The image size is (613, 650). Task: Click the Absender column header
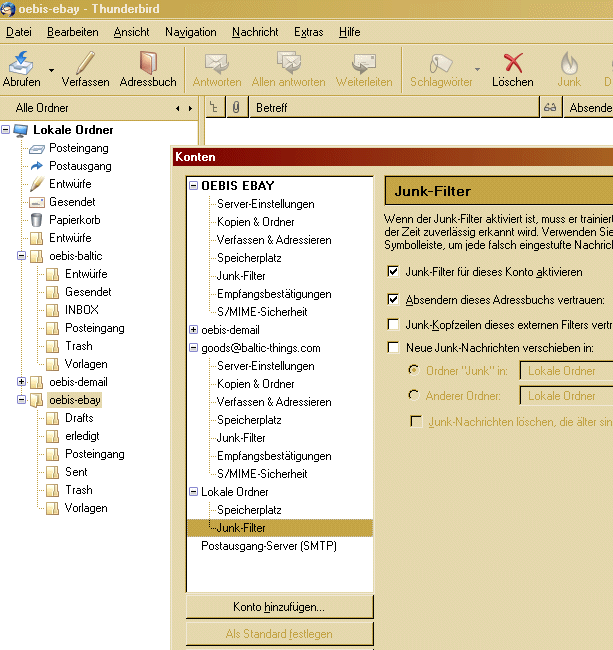(589, 107)
